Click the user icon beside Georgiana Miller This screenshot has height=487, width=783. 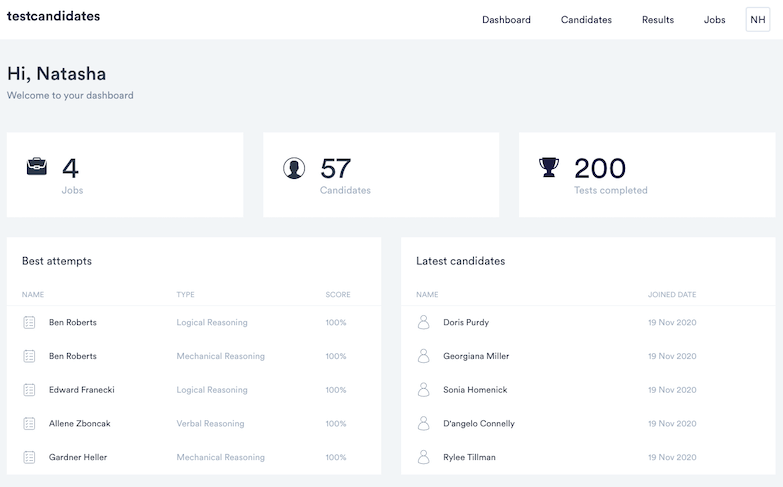[423, 356]
